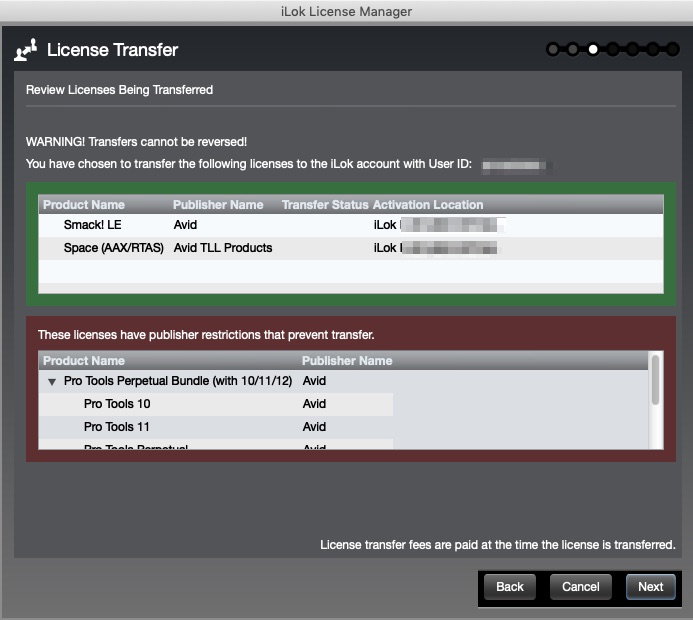Click the scrollbar of restricted licenses list
This screenshot has height=620, width=693.
point(655,380)
